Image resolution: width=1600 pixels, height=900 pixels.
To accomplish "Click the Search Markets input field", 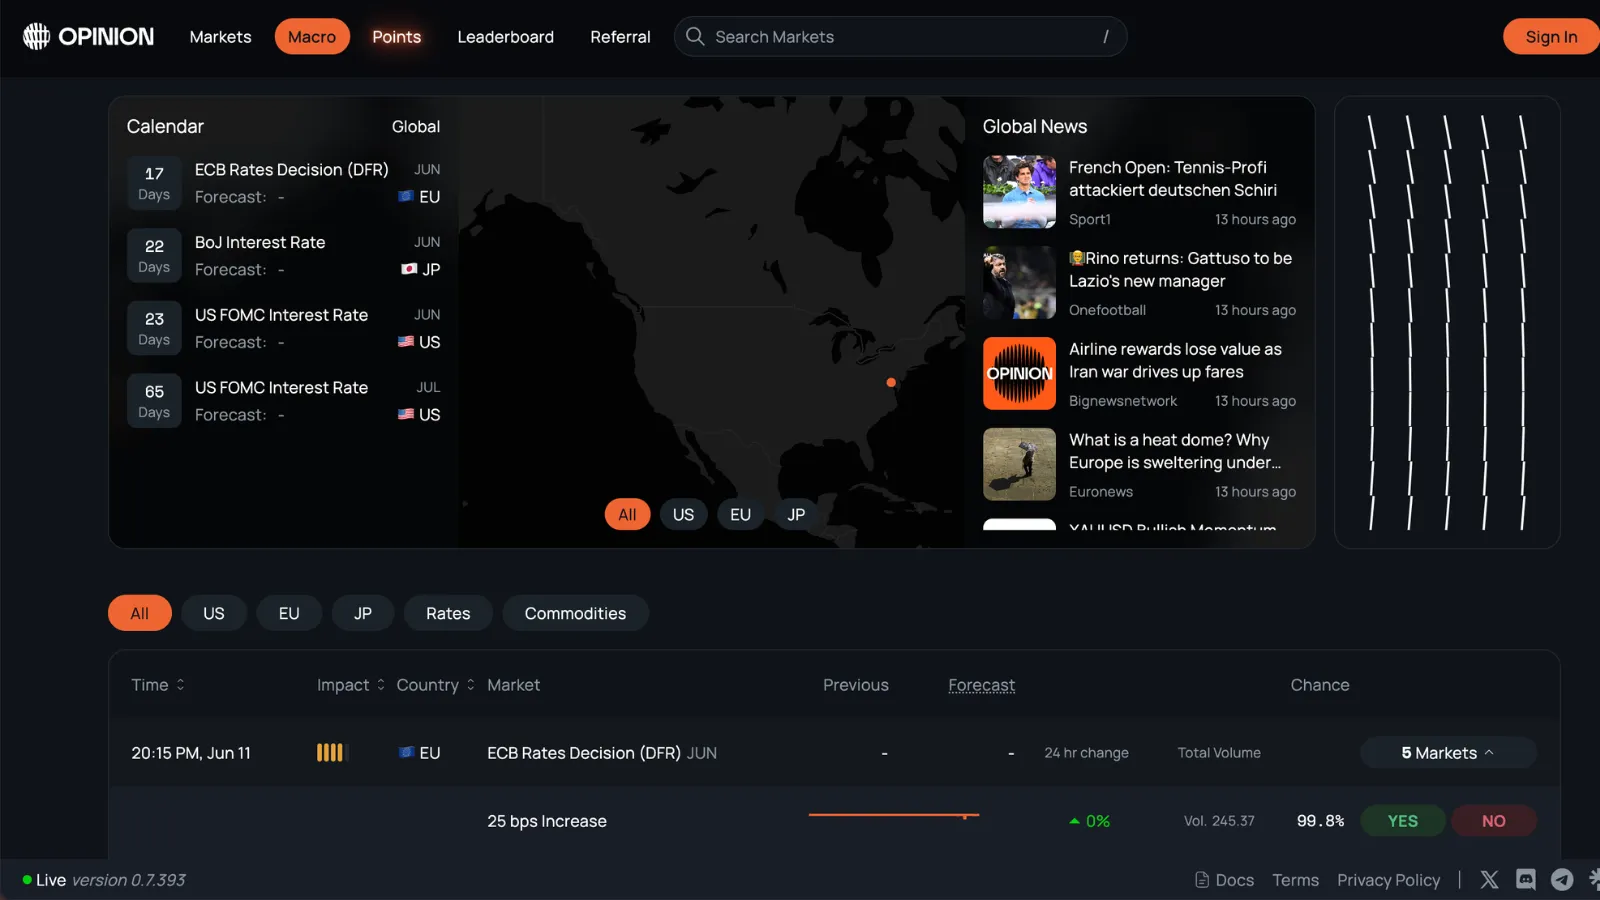I will click(x=900, y=37).
